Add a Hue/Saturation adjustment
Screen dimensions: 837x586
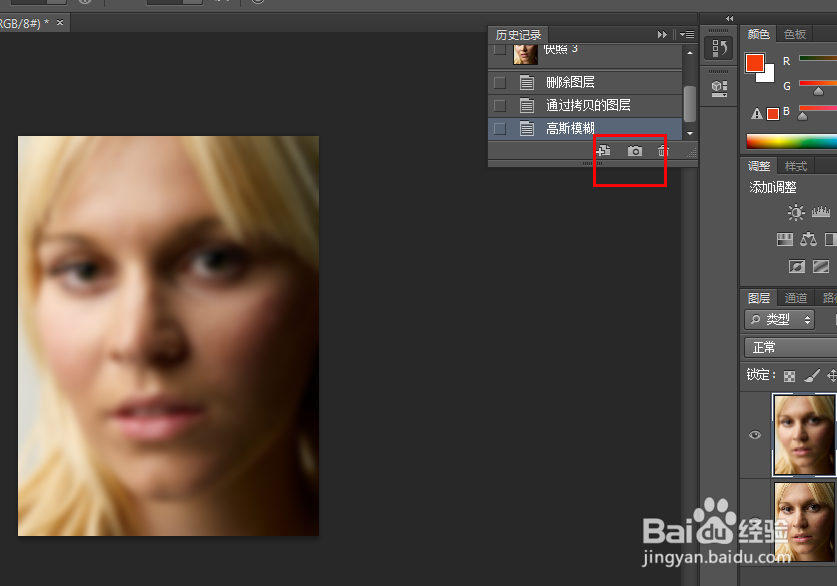coord(784,239)
